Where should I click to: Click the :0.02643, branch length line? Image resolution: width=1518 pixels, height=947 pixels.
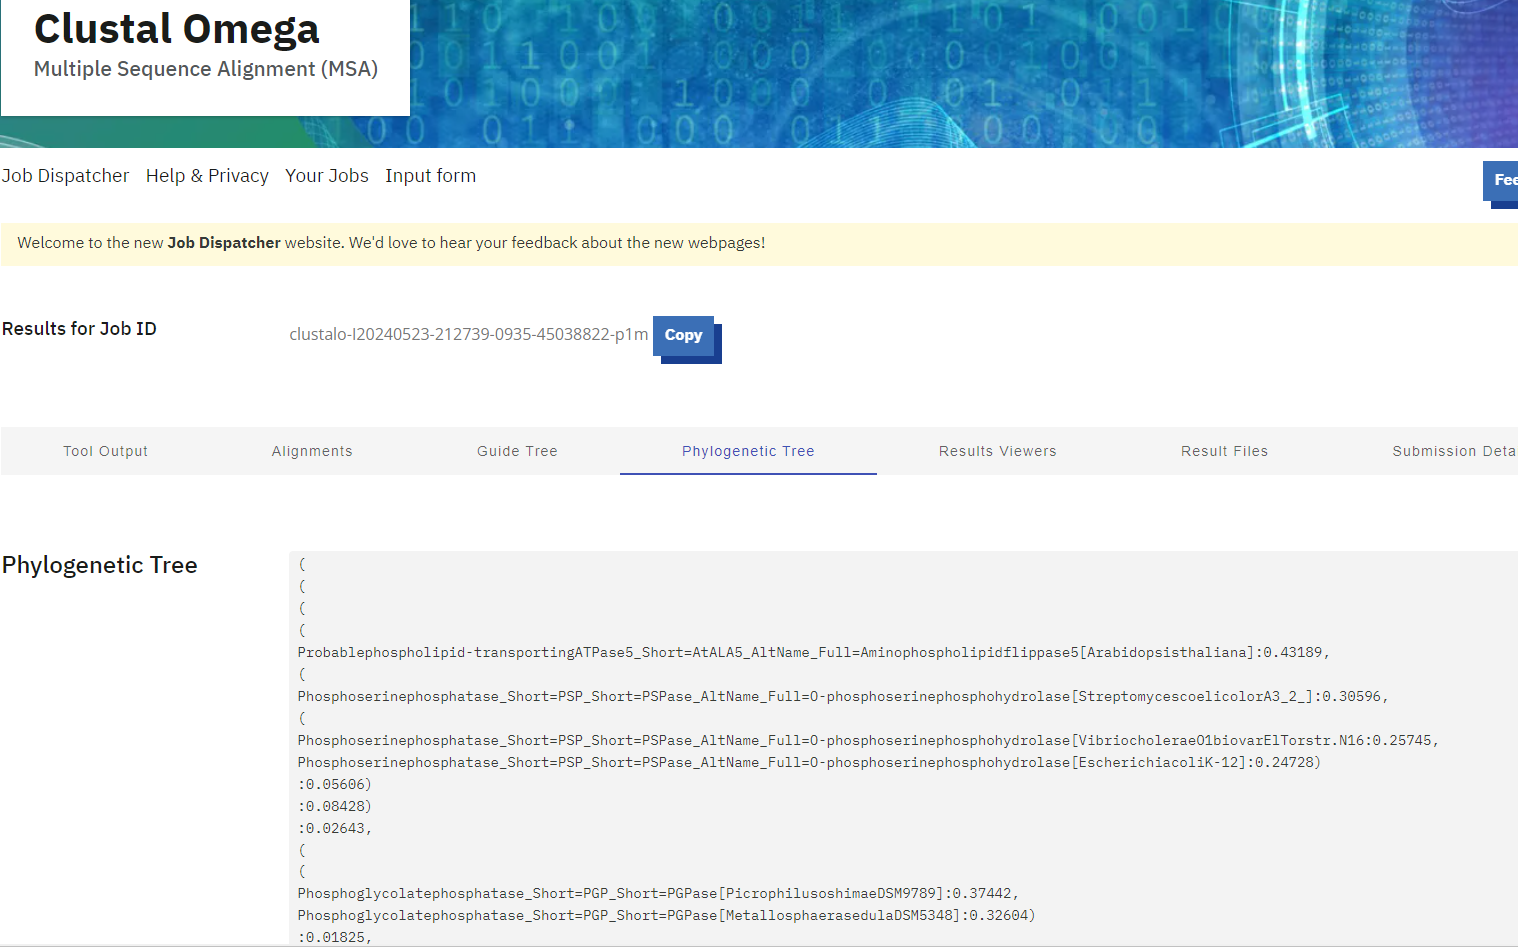pos(335,829)
